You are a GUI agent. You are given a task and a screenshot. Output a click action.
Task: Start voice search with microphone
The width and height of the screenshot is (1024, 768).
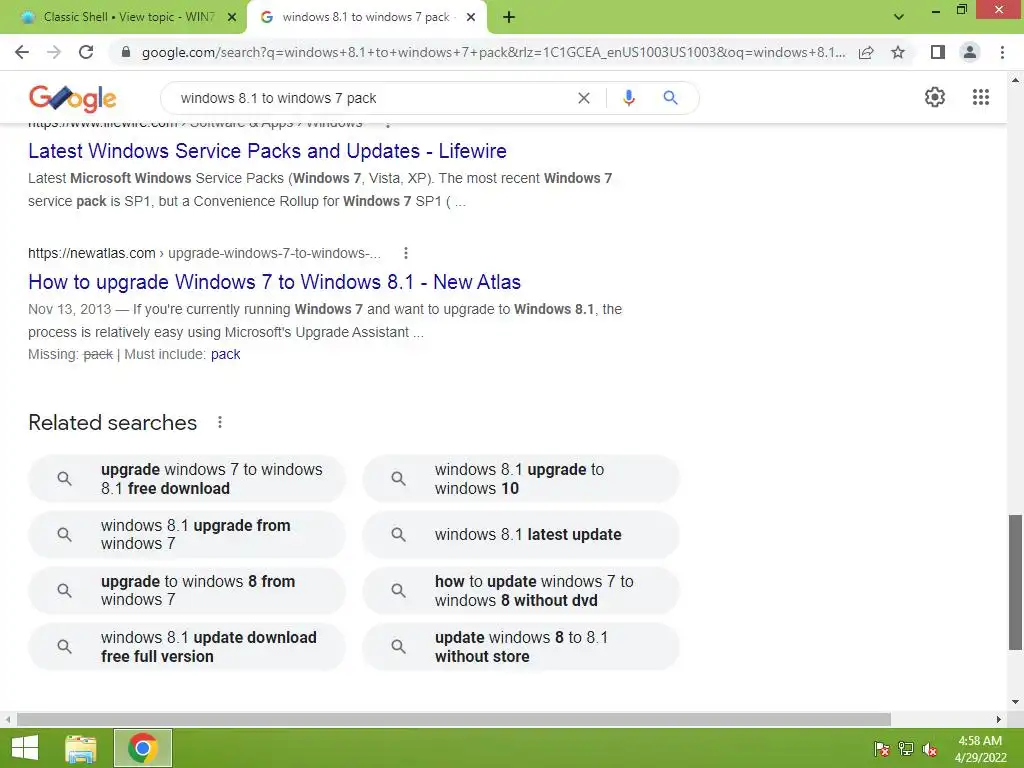coord(628,98)
